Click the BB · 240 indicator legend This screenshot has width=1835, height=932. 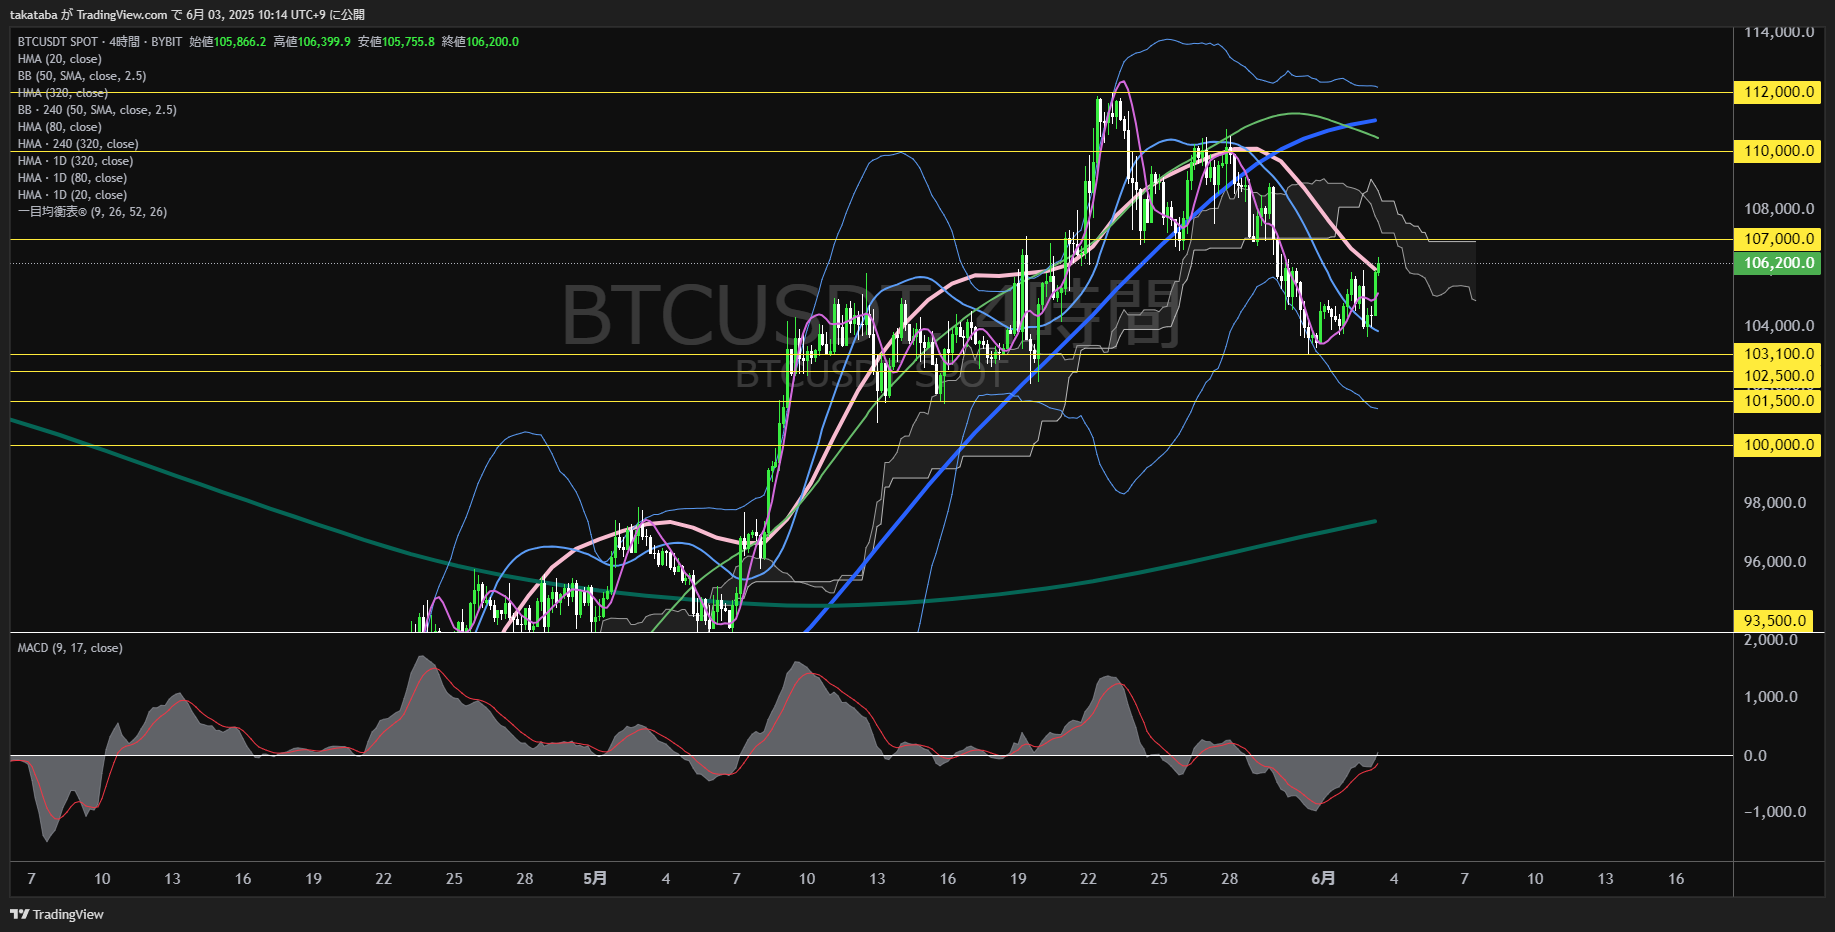coord(97,110)
